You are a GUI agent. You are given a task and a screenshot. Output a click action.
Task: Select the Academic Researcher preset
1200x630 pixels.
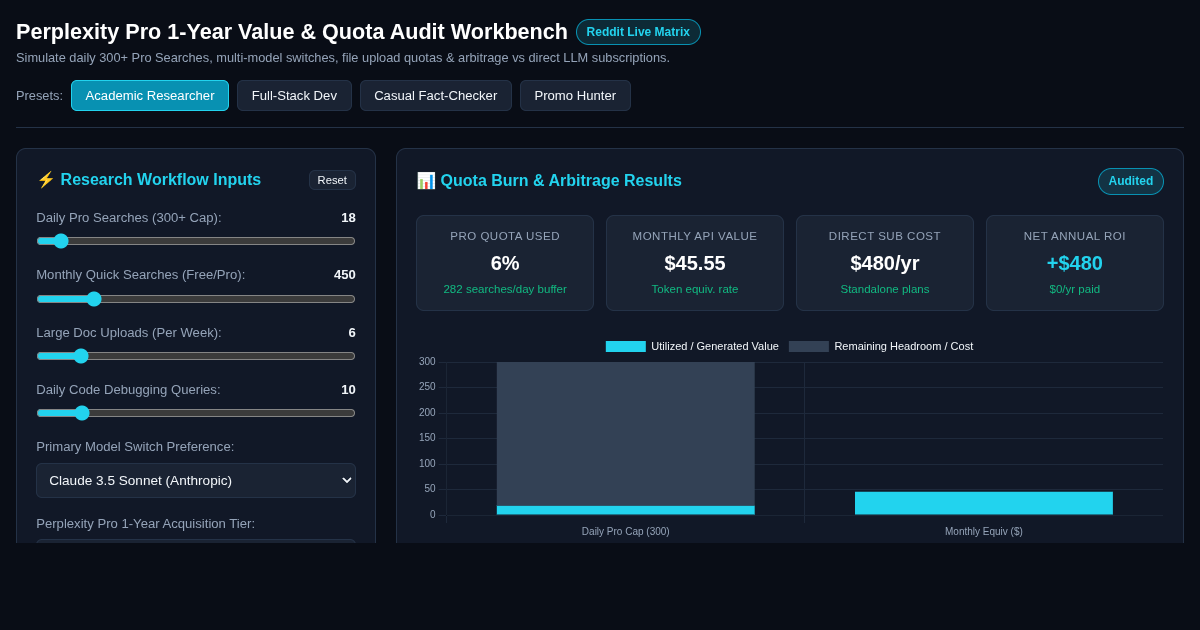[x=150, y=95]
